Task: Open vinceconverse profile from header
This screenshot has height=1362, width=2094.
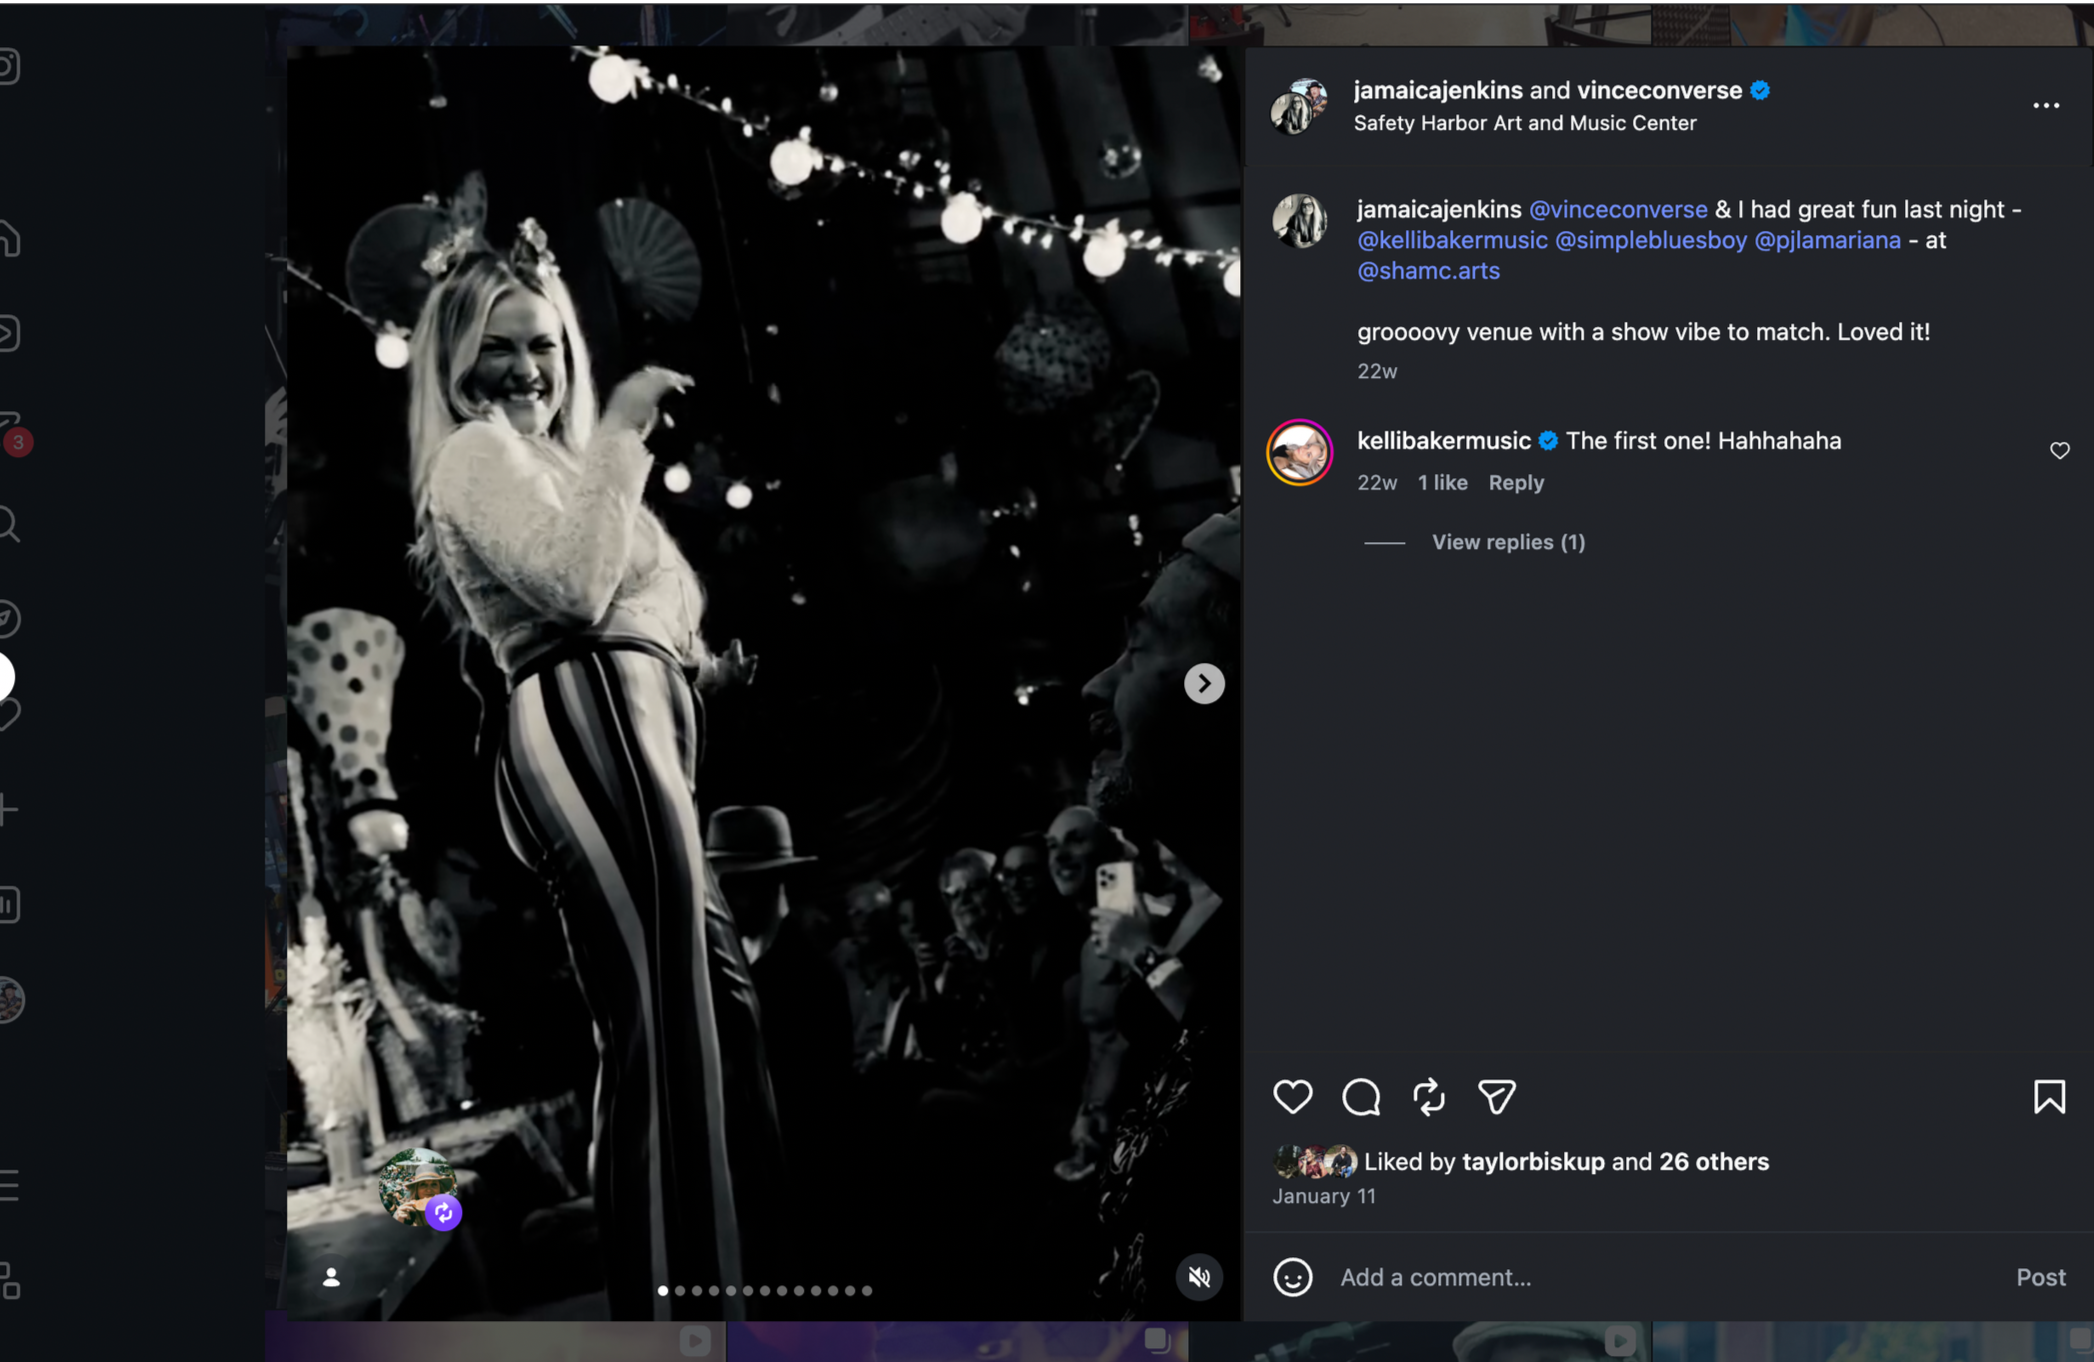Action: [1659, 90]
